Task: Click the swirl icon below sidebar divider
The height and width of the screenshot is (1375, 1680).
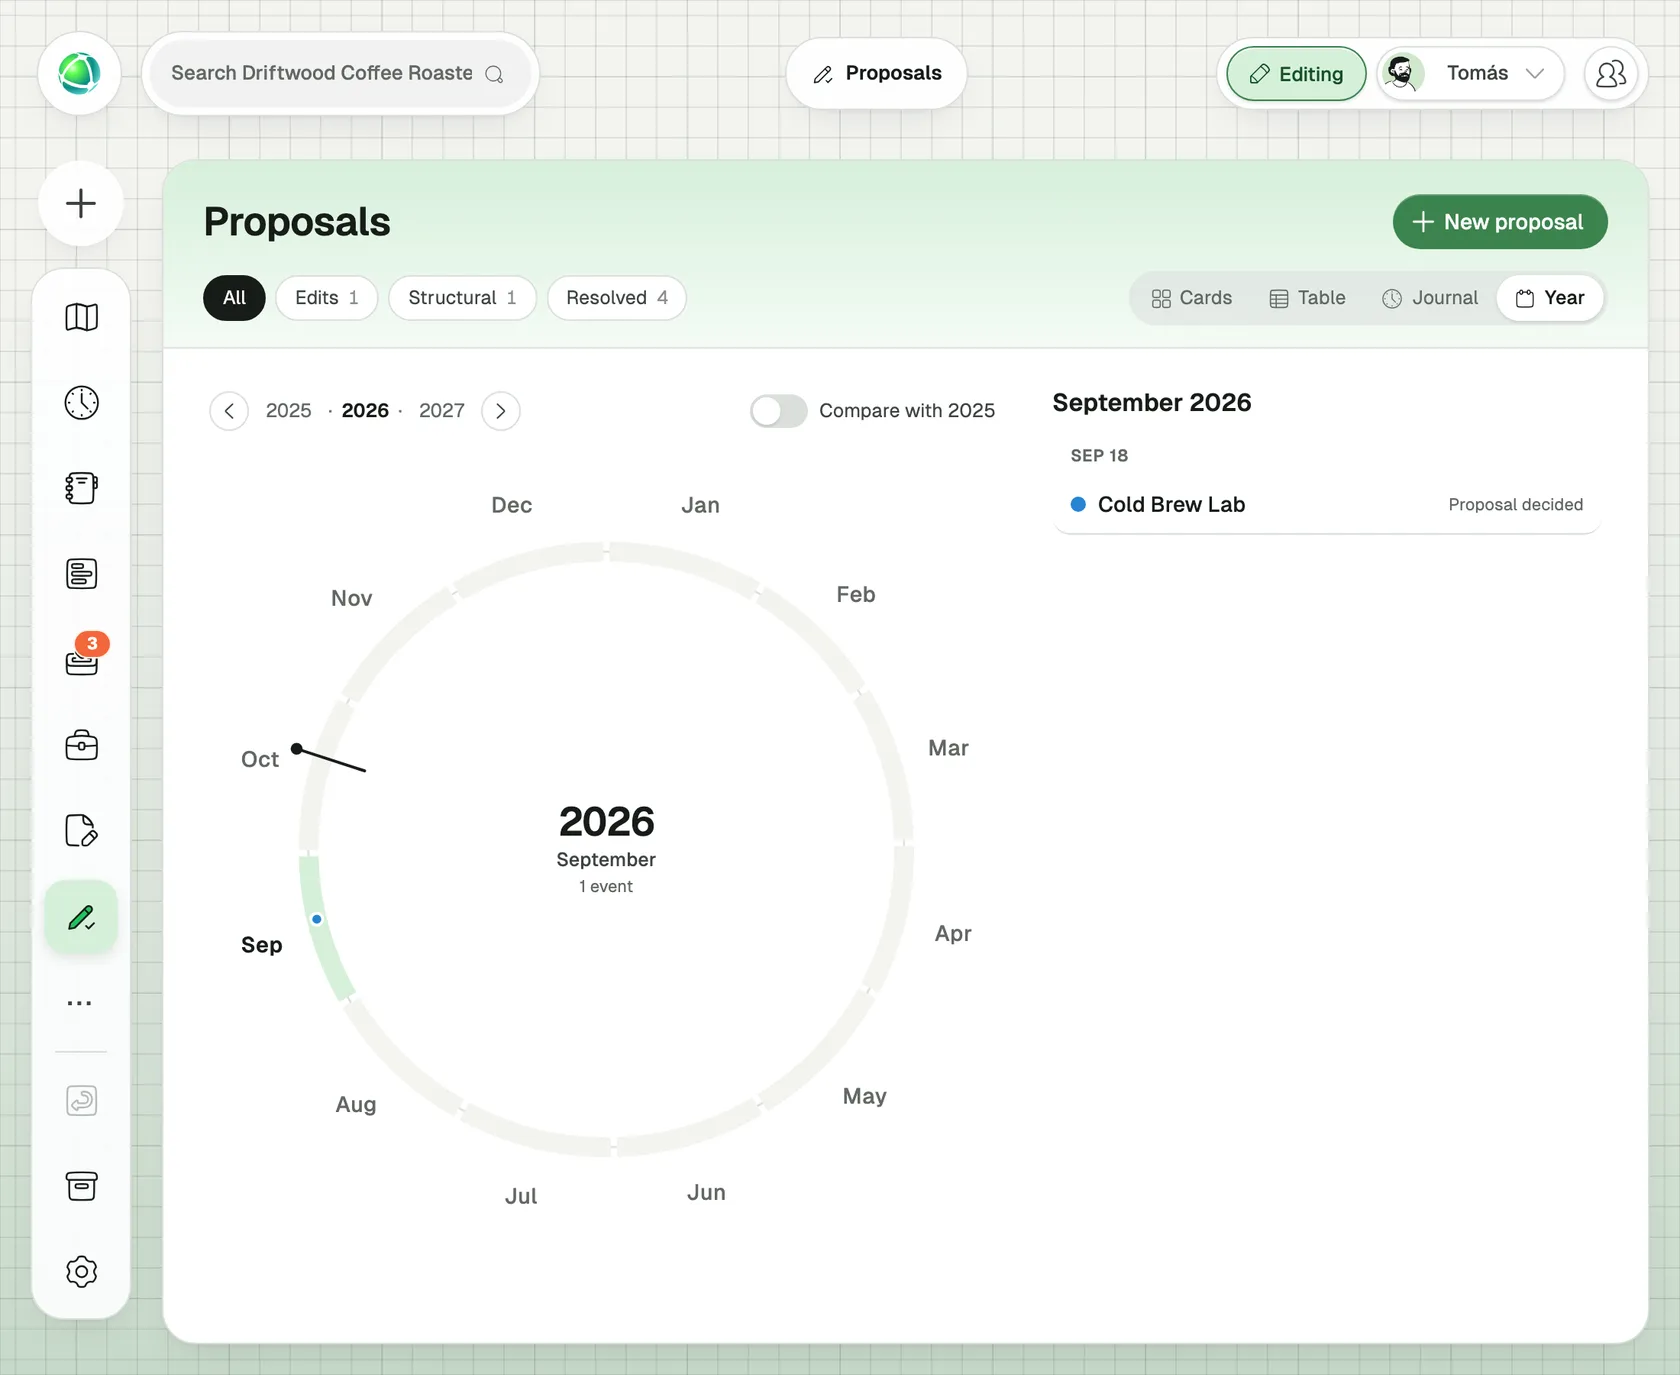Action: click(x=81, y=1101)
